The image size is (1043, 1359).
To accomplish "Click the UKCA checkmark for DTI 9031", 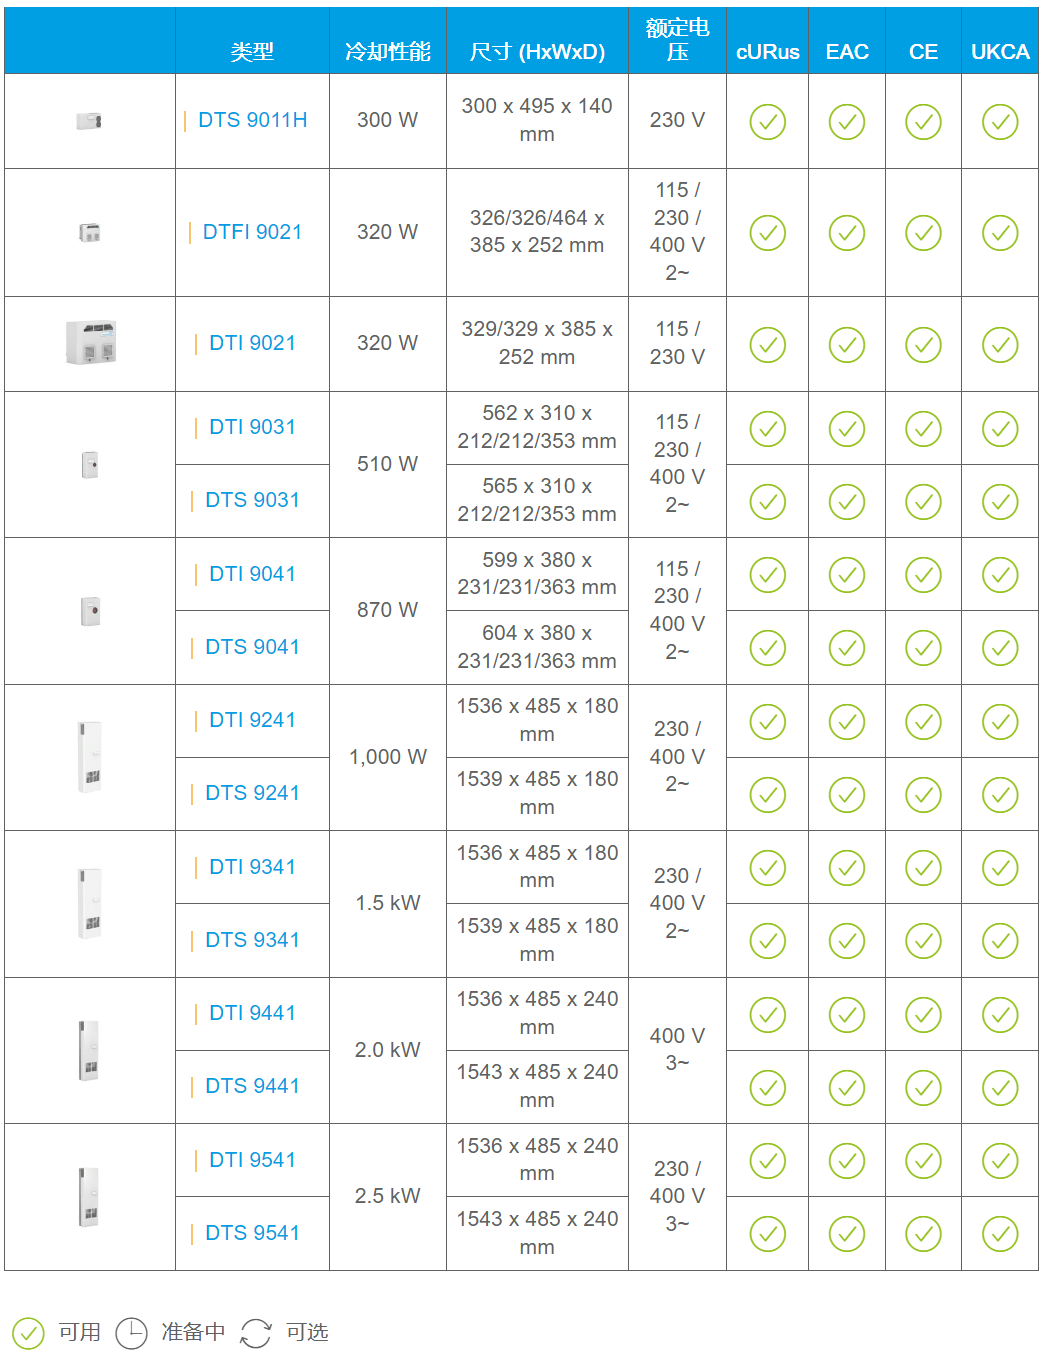I will (1000, 429).
